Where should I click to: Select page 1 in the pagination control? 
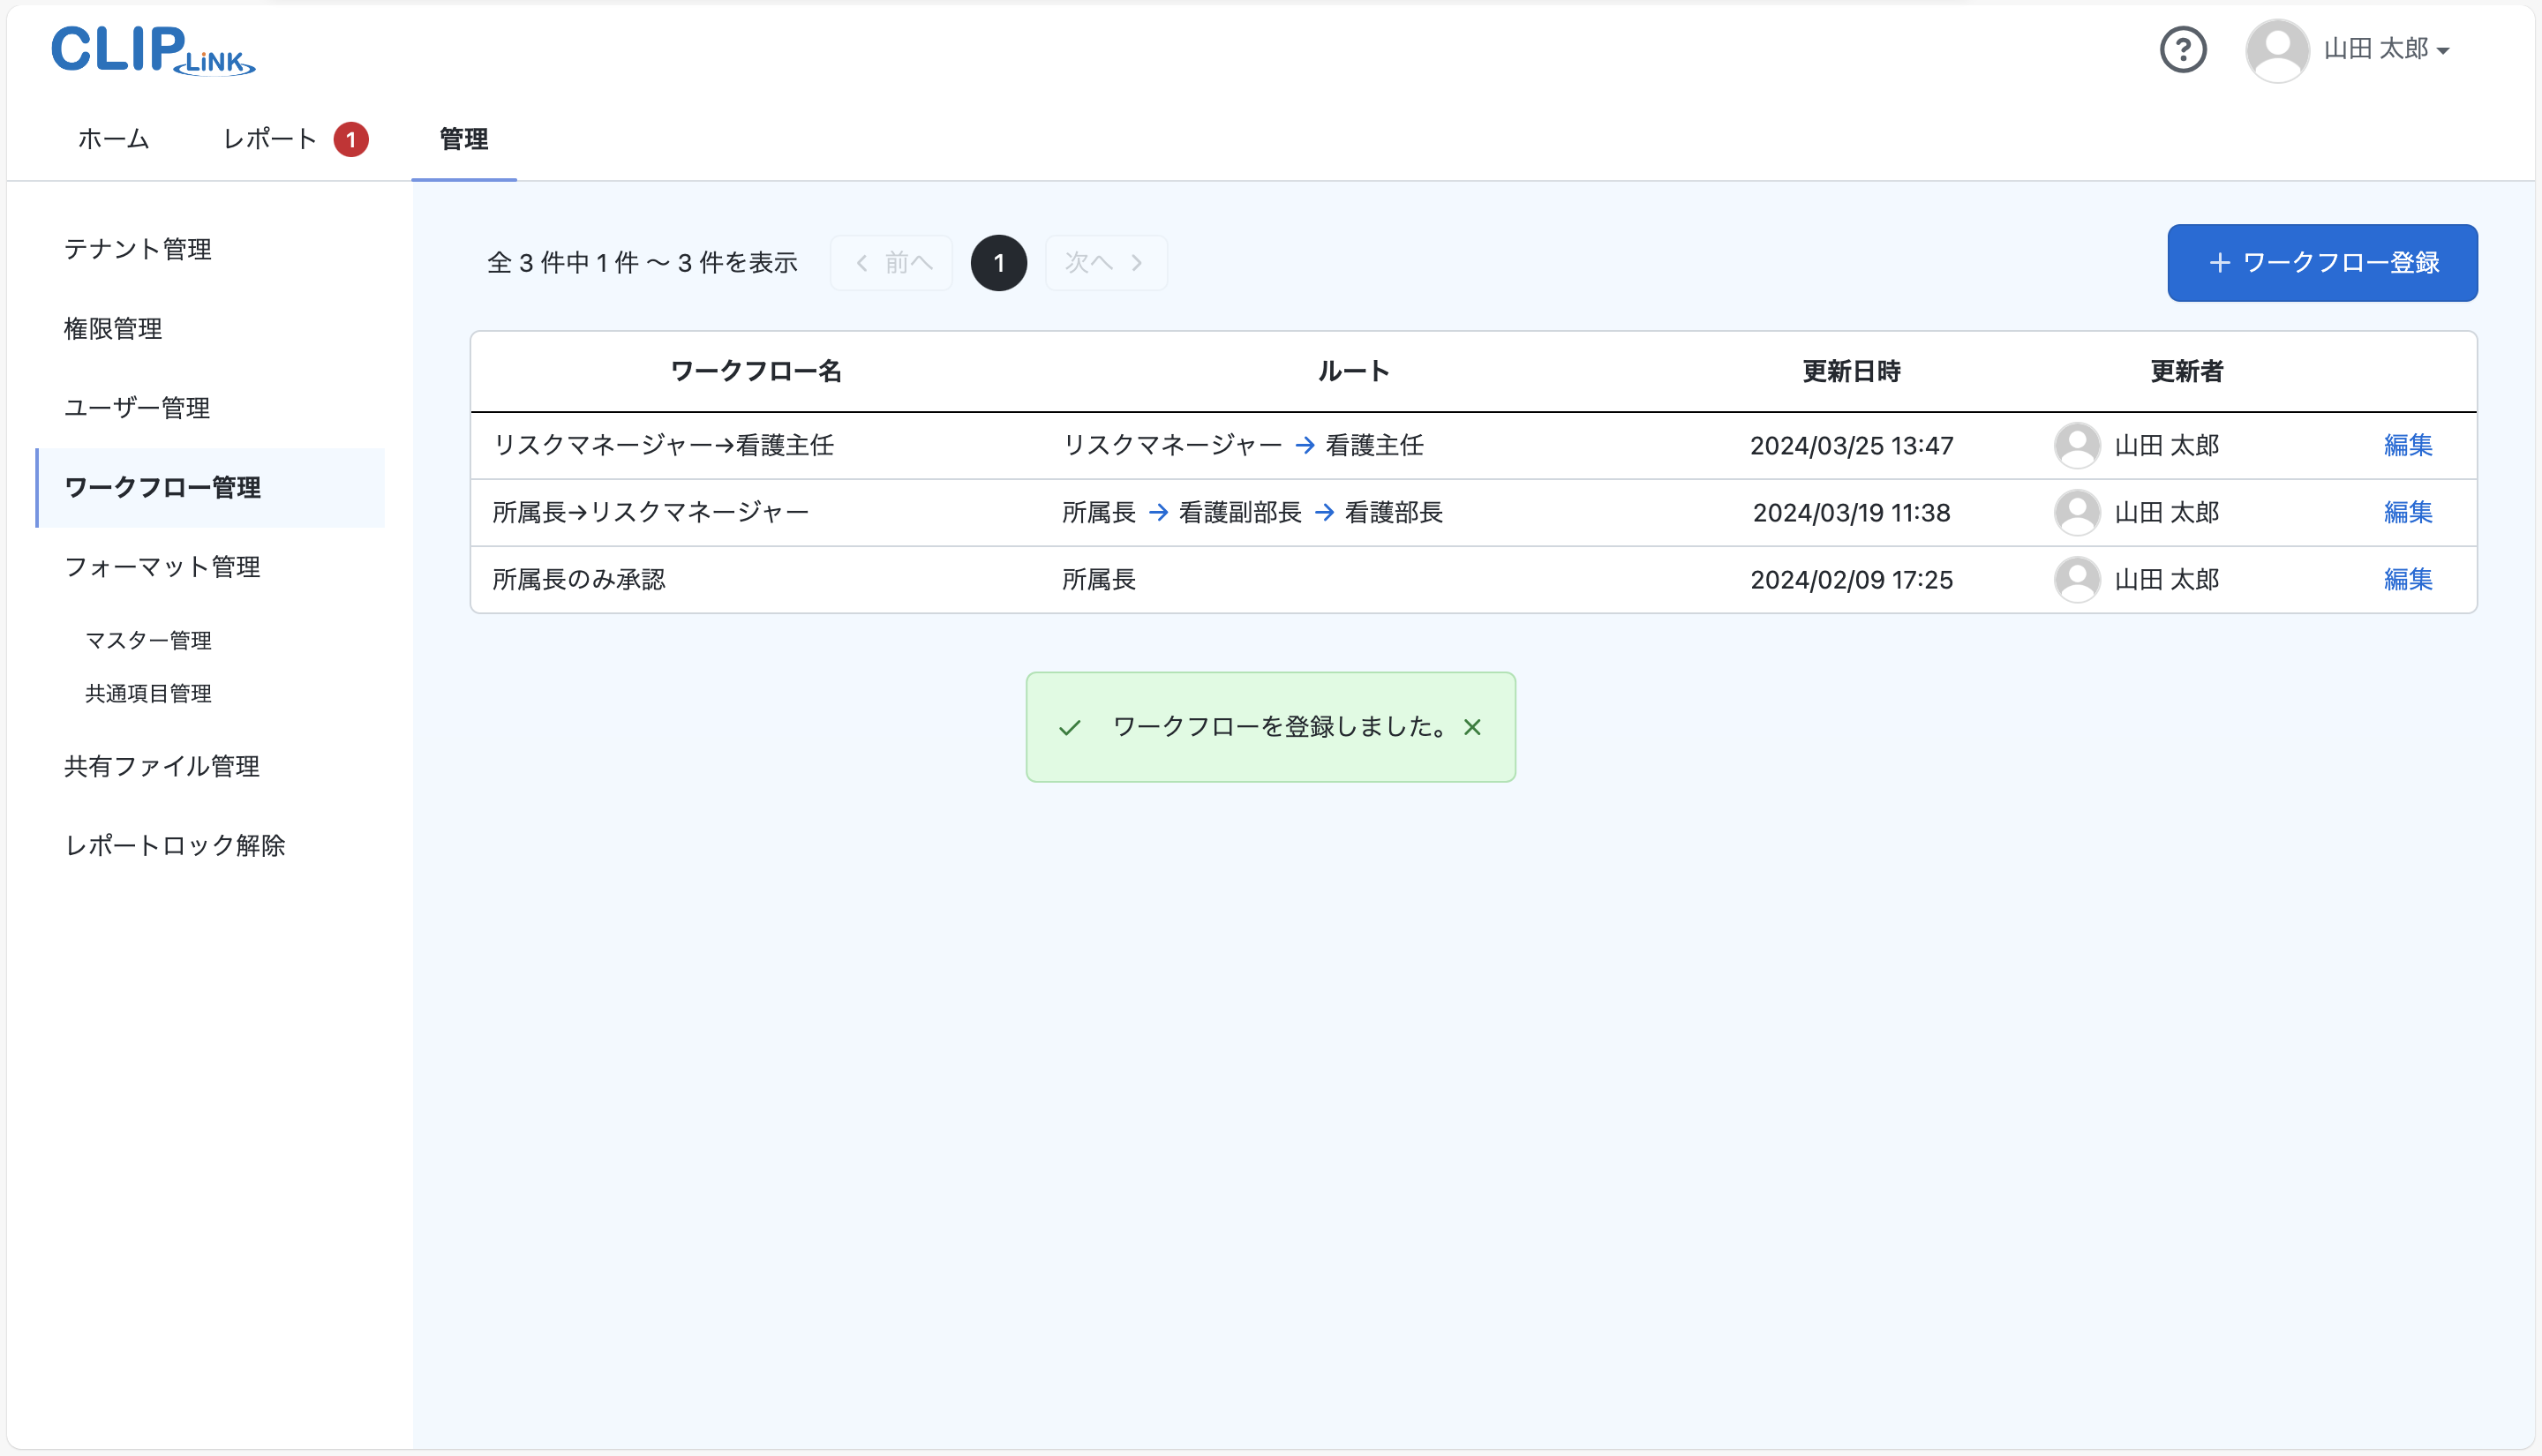[x=998, y=262]
